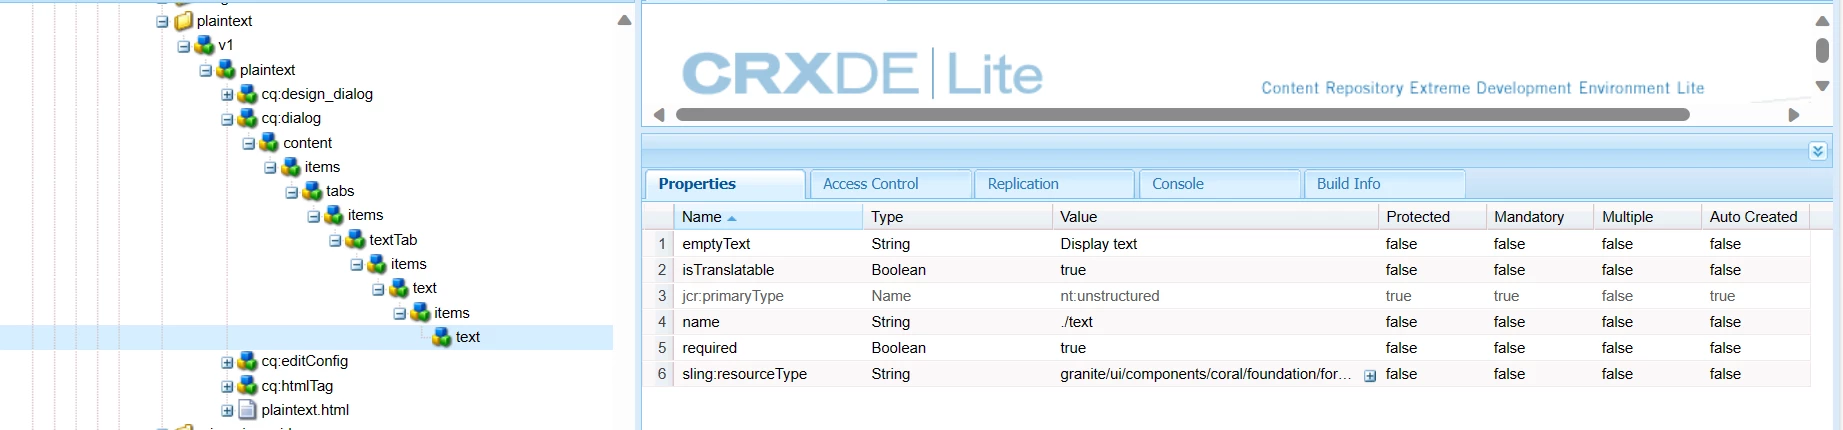
Task: Click the plaintext.html file icon
Action: (x=248, y=410)
